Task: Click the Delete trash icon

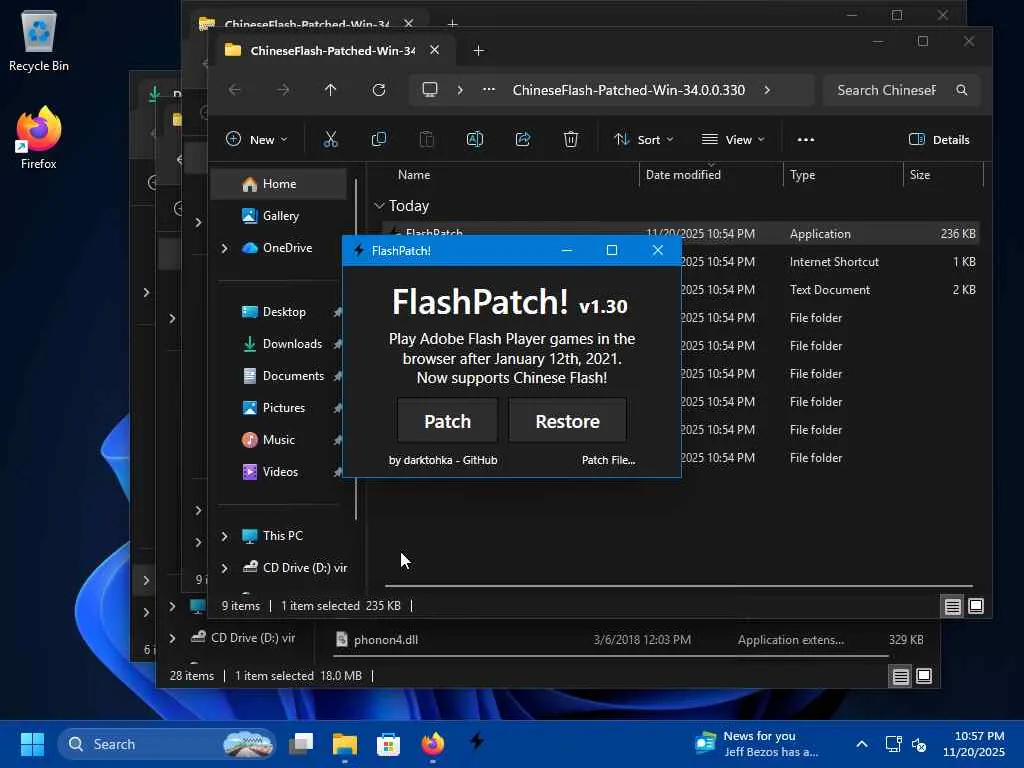Action: click(x=571, y=139)
